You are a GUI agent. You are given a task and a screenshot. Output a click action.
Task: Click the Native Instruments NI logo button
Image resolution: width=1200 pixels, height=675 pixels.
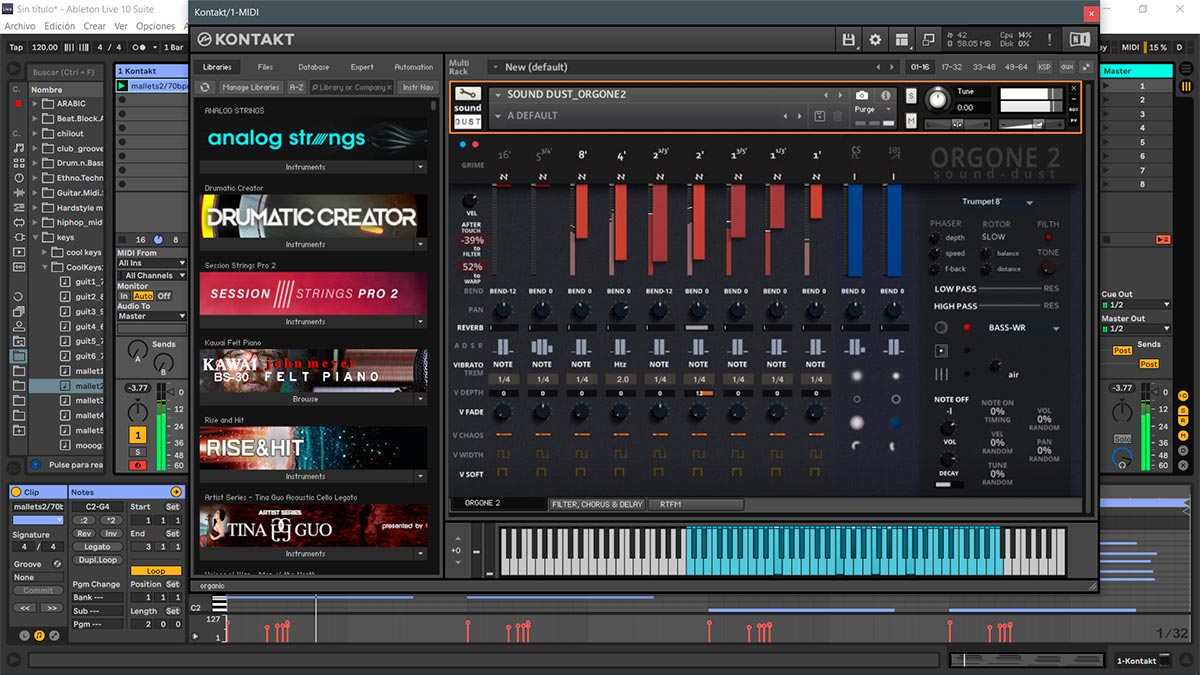(1079, 39)
